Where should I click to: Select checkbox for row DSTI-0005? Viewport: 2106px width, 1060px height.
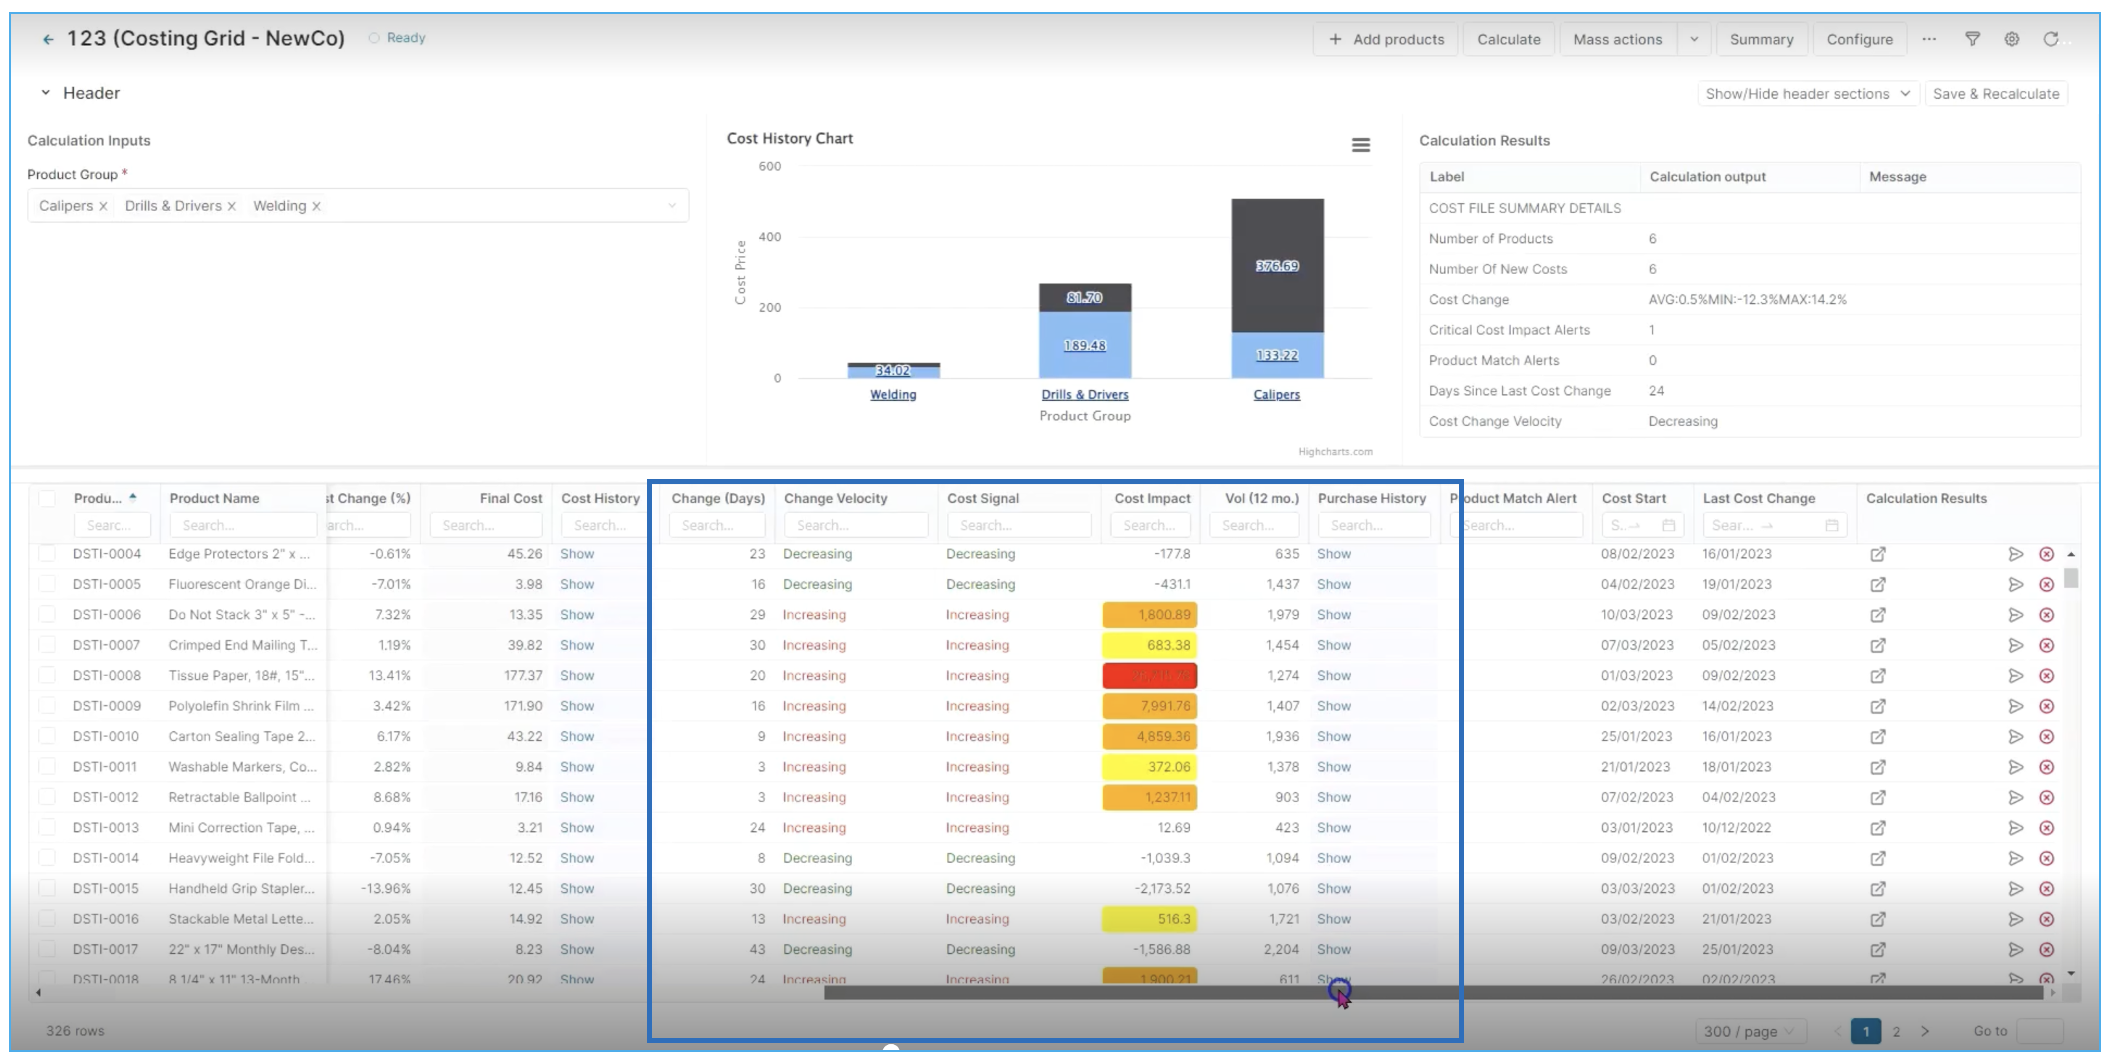[x=47, y=584]
